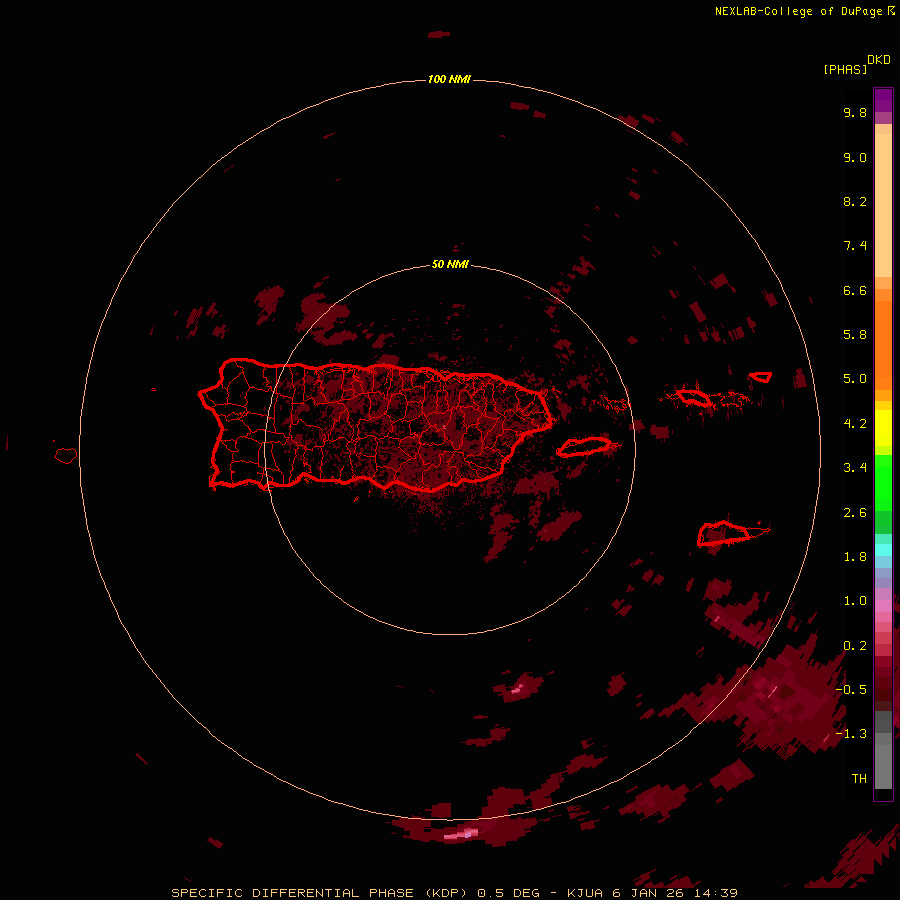Click the DKD label above the scale

879,60
